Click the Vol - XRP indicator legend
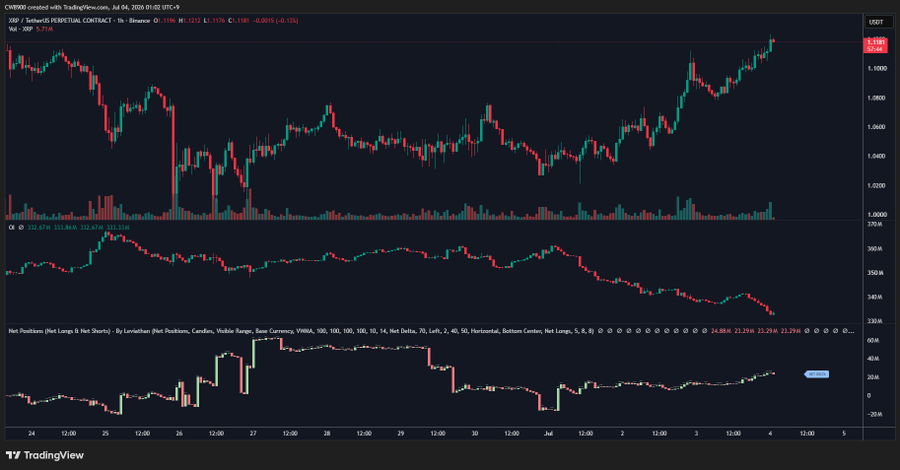Screen dimensions: 900x470 point(21,29)
